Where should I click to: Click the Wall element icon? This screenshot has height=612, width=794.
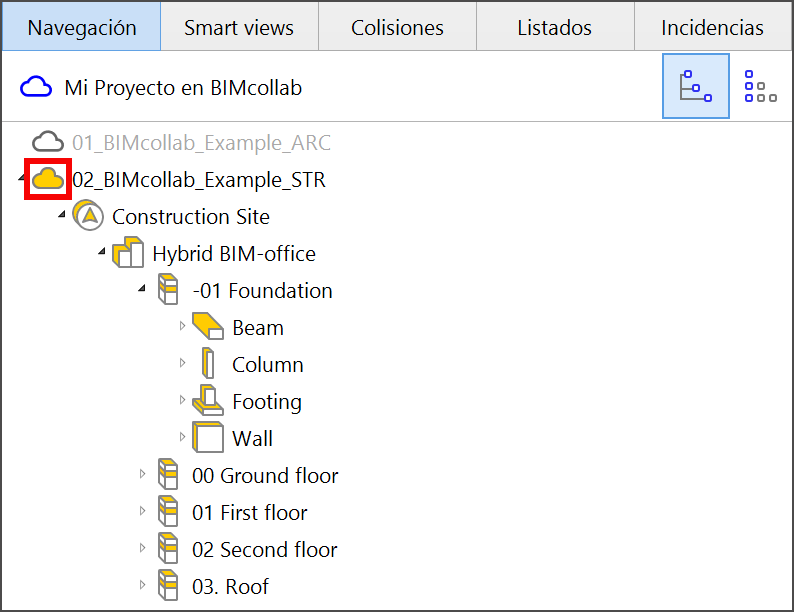208,437
